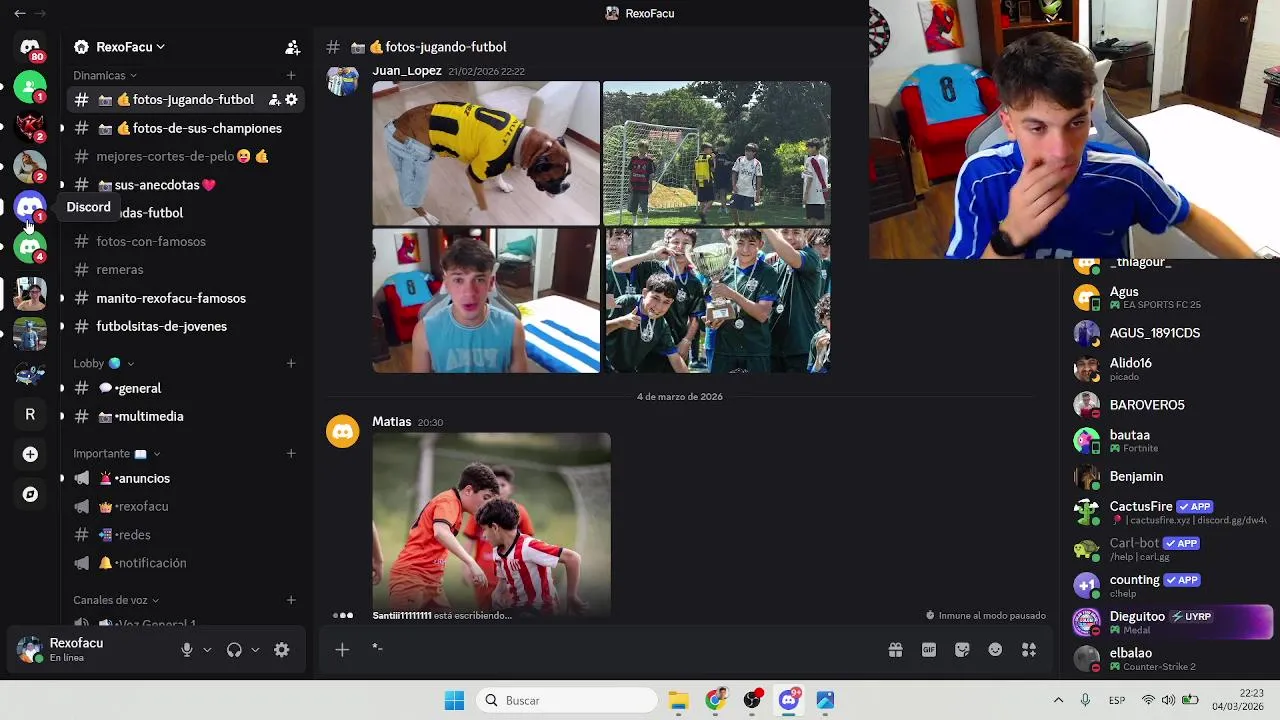Open the multimedia channel
The width and height of the screenshot is (1280, 720).
[186, 416]
